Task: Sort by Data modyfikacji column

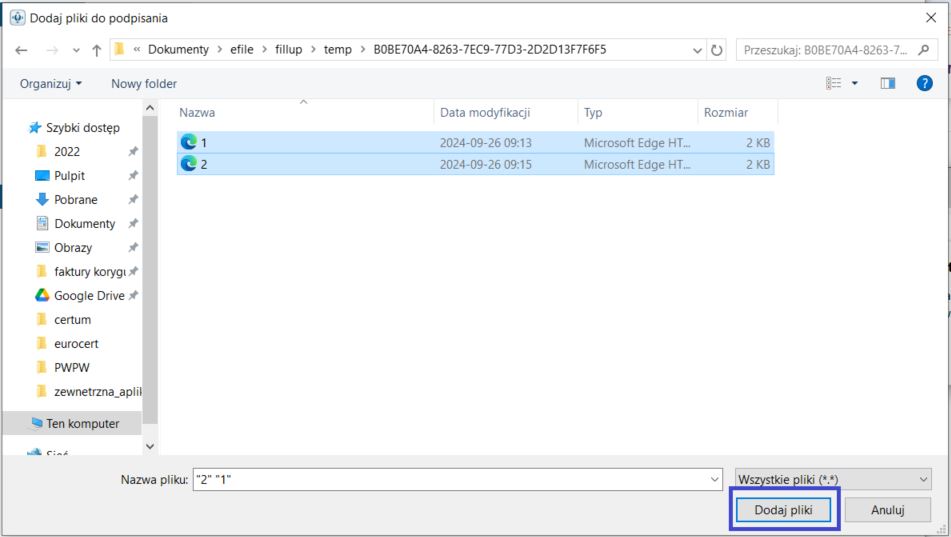Action: tap(485, 112)
